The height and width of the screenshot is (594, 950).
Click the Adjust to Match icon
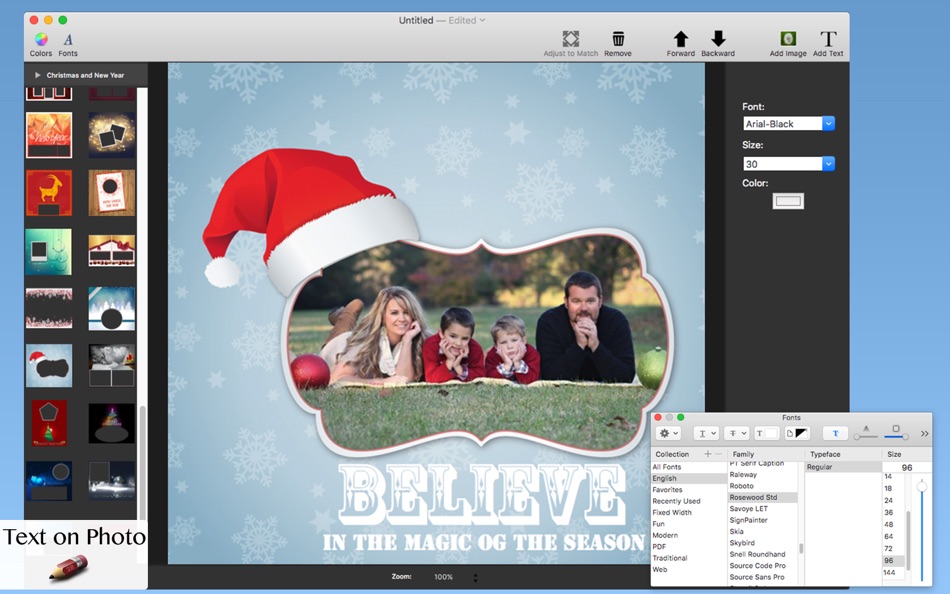571,39
